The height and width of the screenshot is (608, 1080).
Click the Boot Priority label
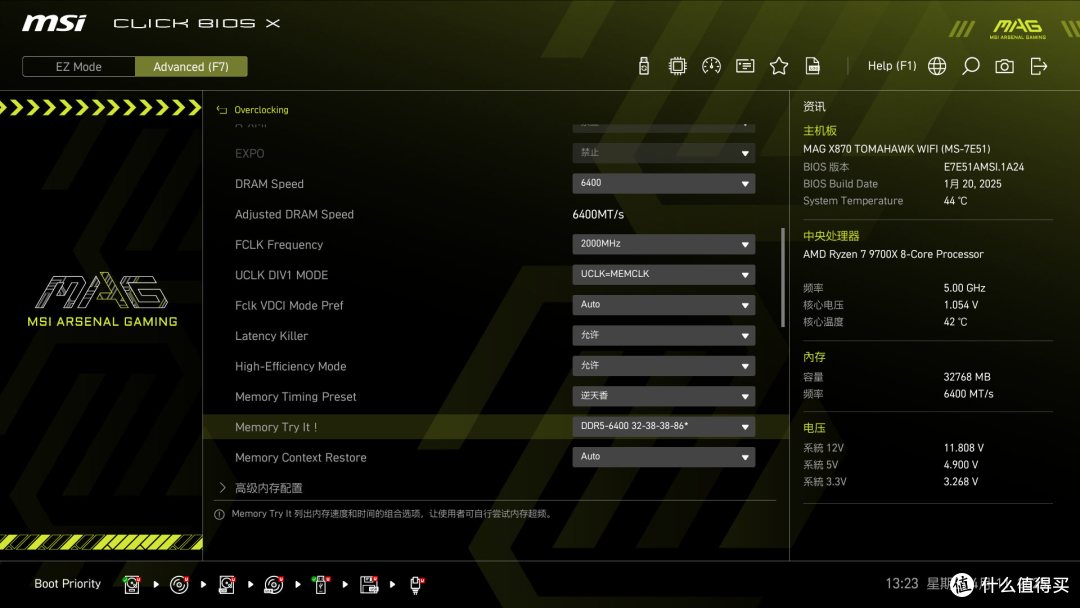[68, 584]
